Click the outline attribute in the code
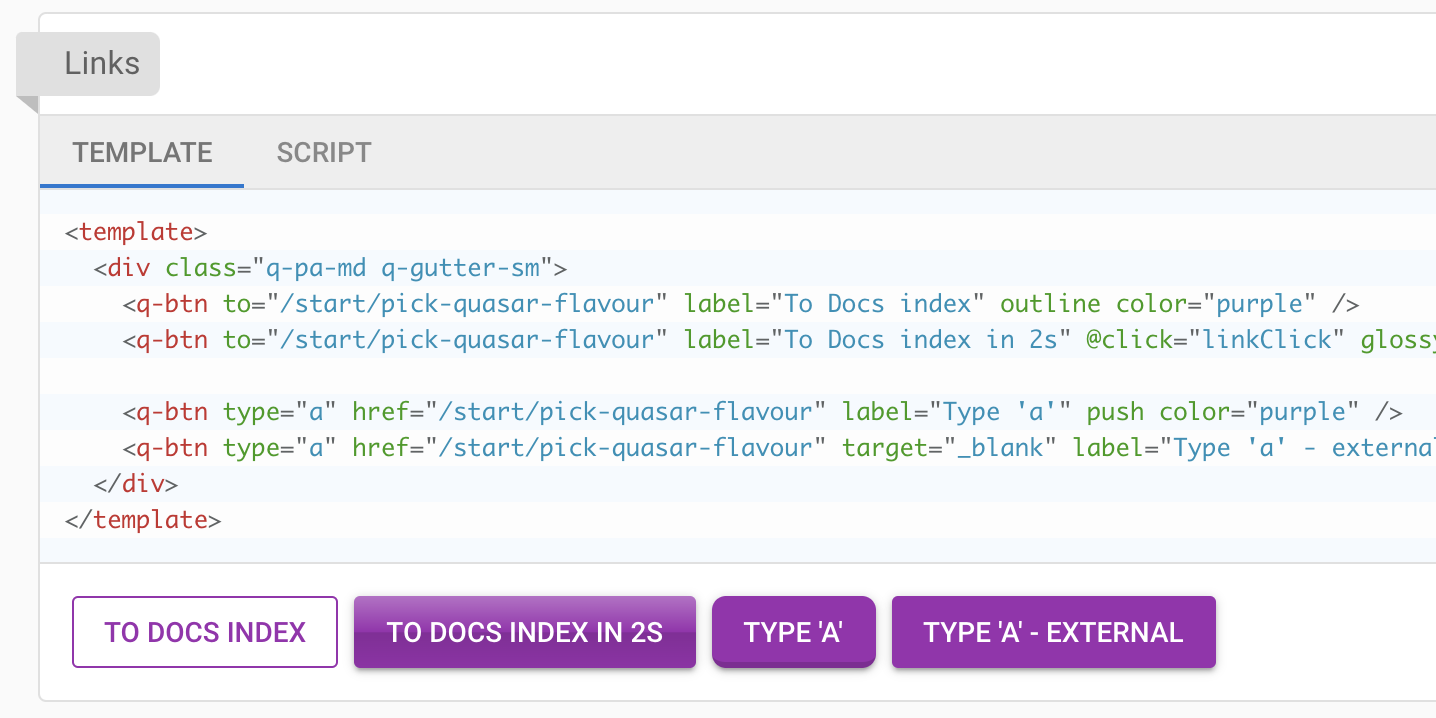This screenshot has width=1436, height=718. pyautogui.click(x=1050, y=304)
